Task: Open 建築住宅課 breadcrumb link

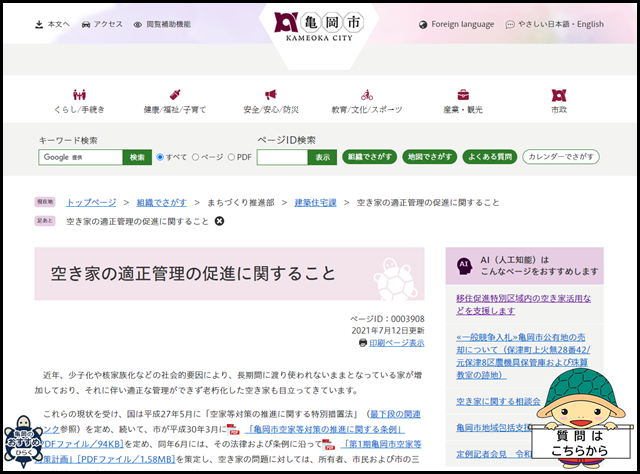Action: 315,203
